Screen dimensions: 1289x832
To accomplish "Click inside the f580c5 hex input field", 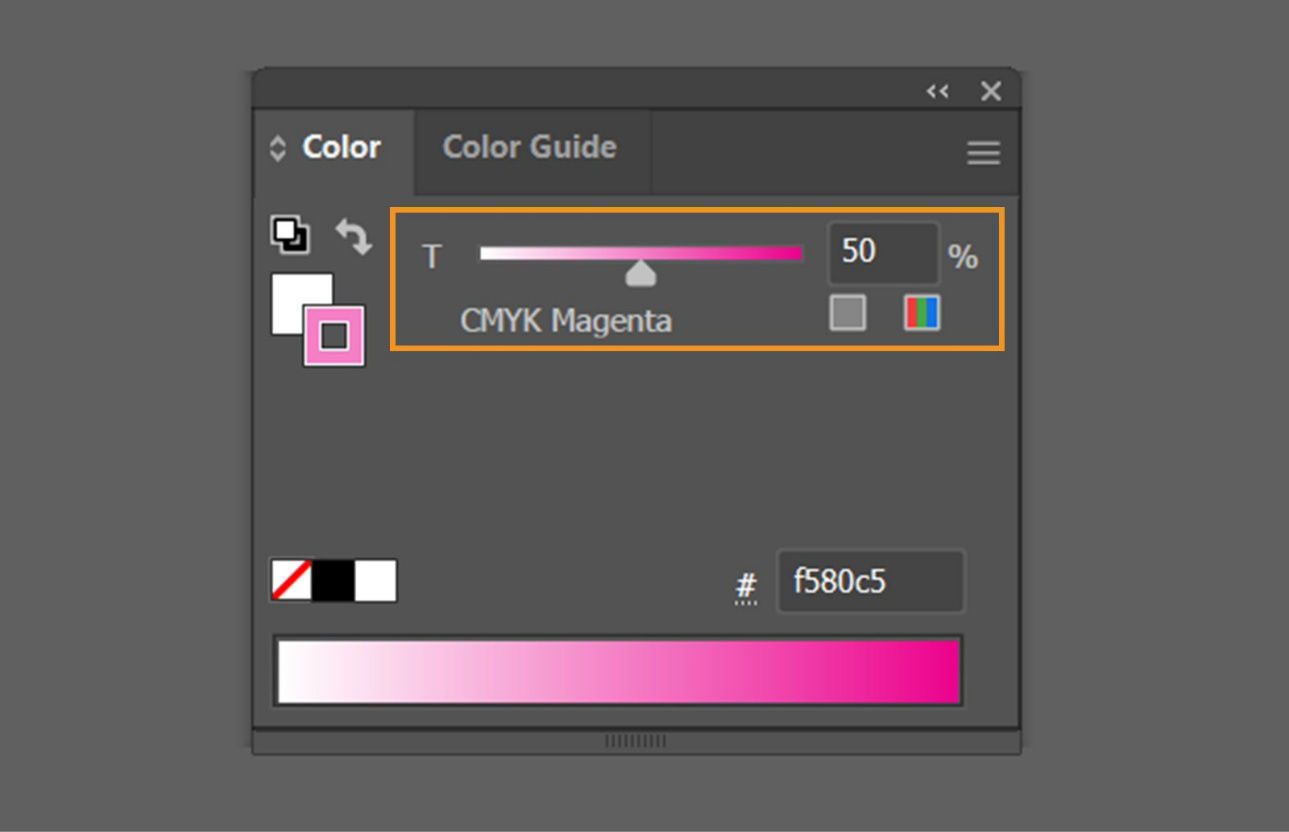I will pos(868,581).
